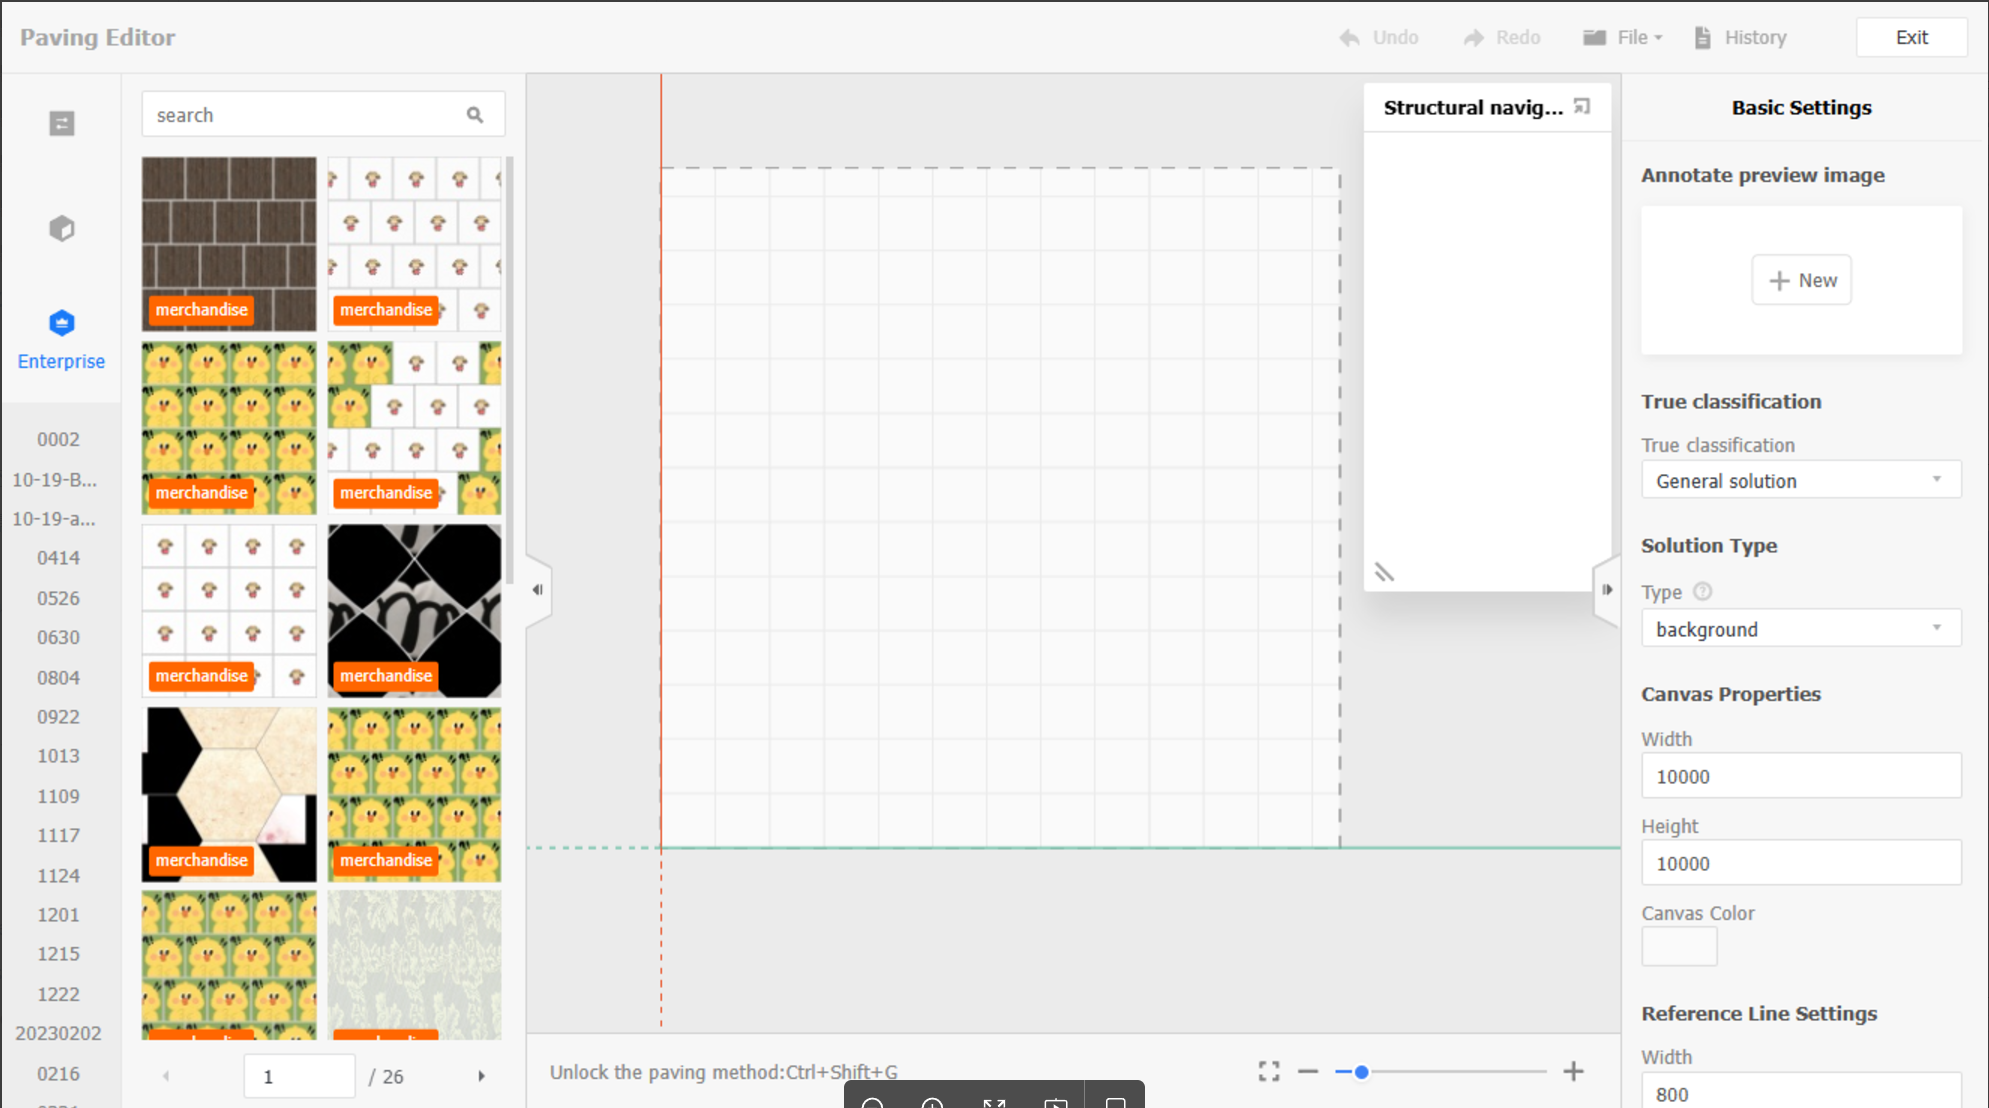Collapse the Structural navigation panel icon

(x=1582, y=106)
